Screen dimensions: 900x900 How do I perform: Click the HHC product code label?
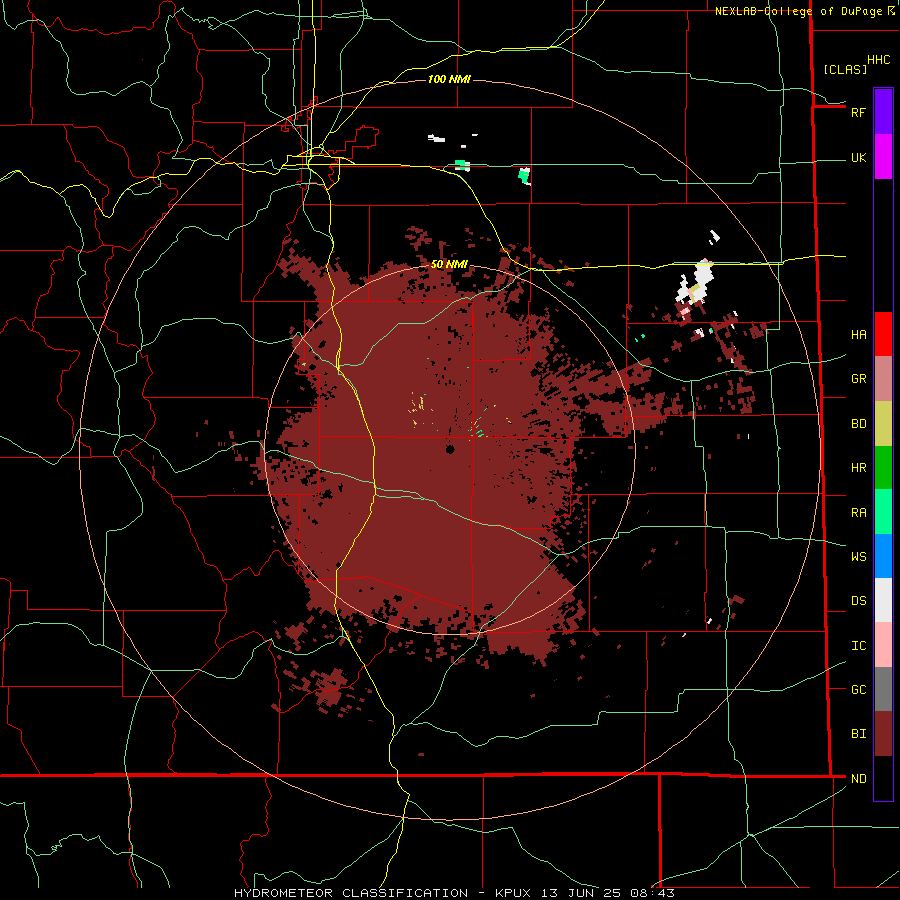click(878, 60)
